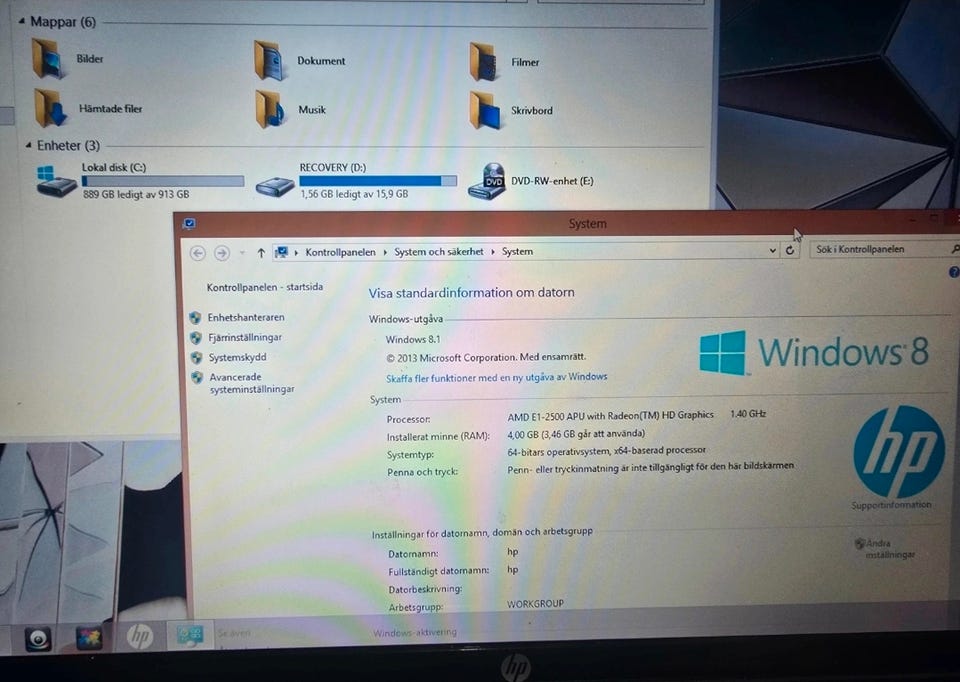
Task: Open the camera app on the taskbar
Action: pos(38,639)
